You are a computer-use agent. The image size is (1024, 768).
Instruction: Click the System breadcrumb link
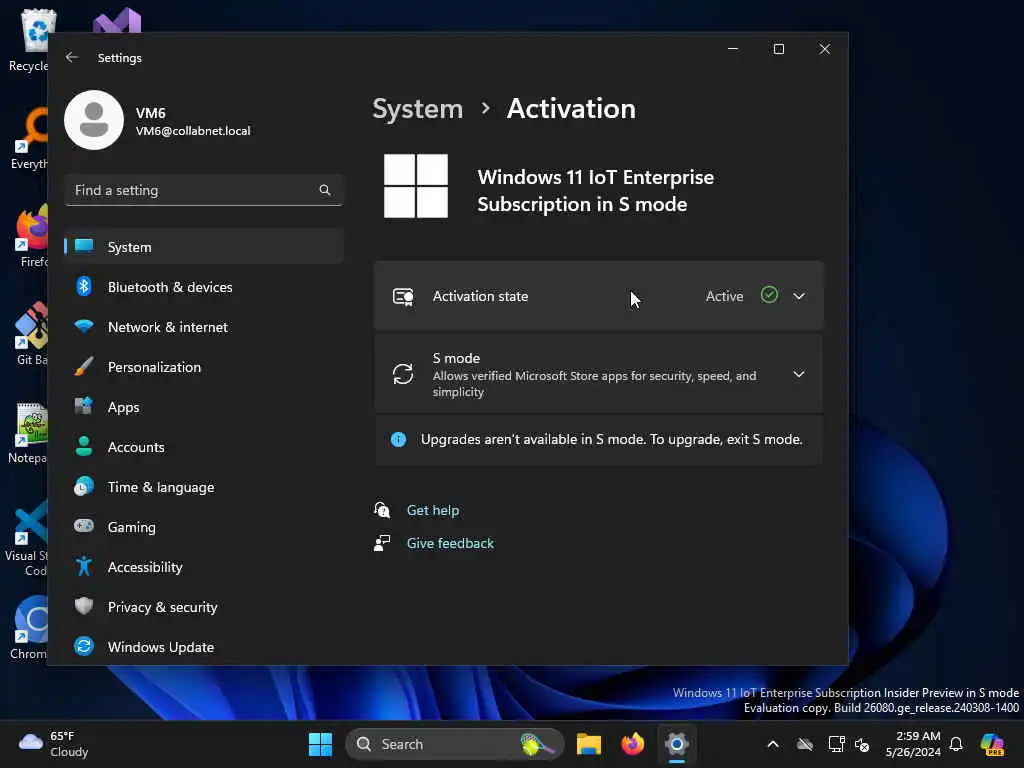click(x=417, y=109)
